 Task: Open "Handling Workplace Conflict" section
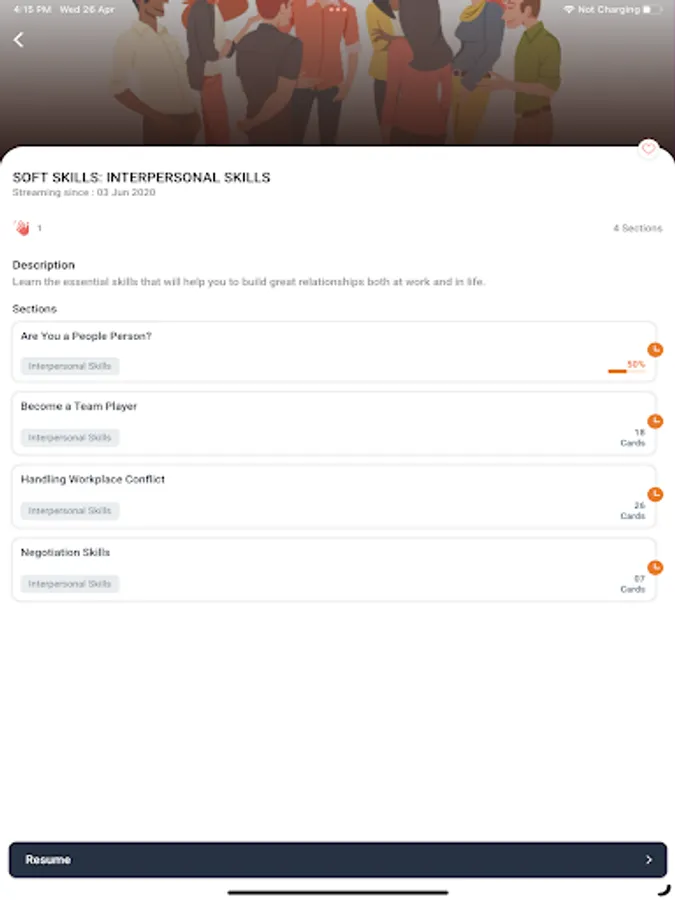click(334, 496)
